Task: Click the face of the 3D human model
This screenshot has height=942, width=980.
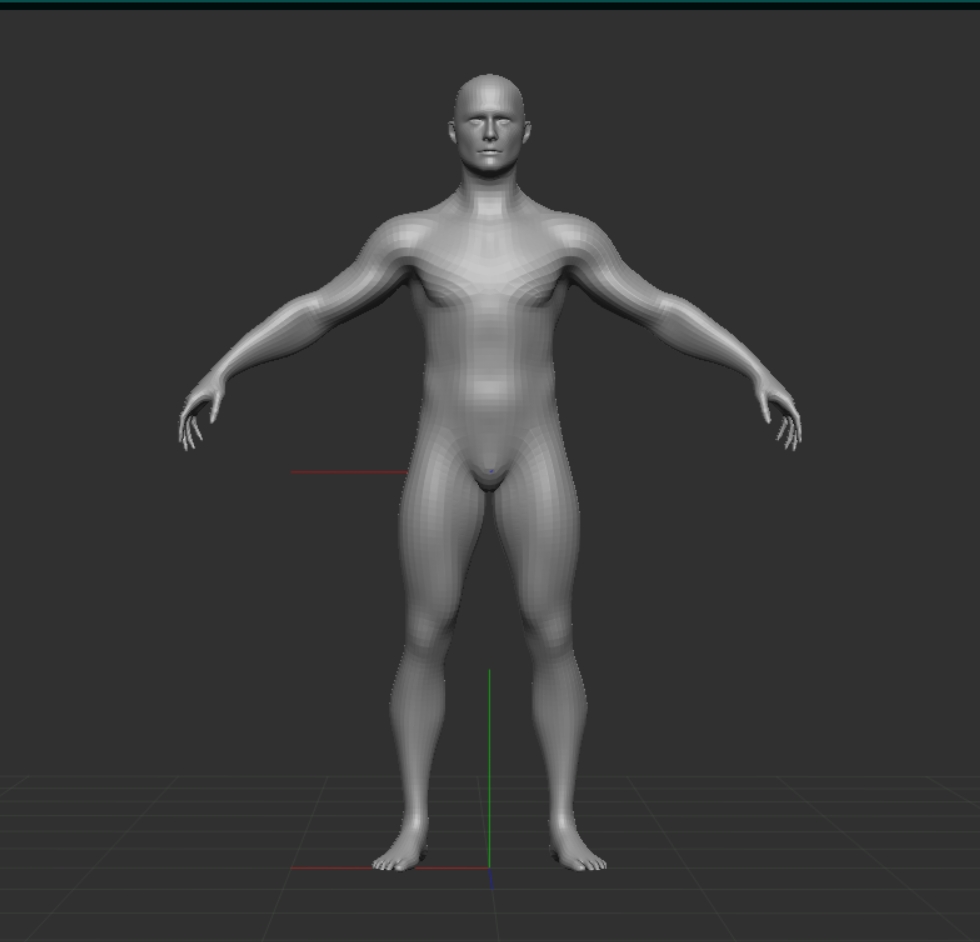Action: pos(489,134)
